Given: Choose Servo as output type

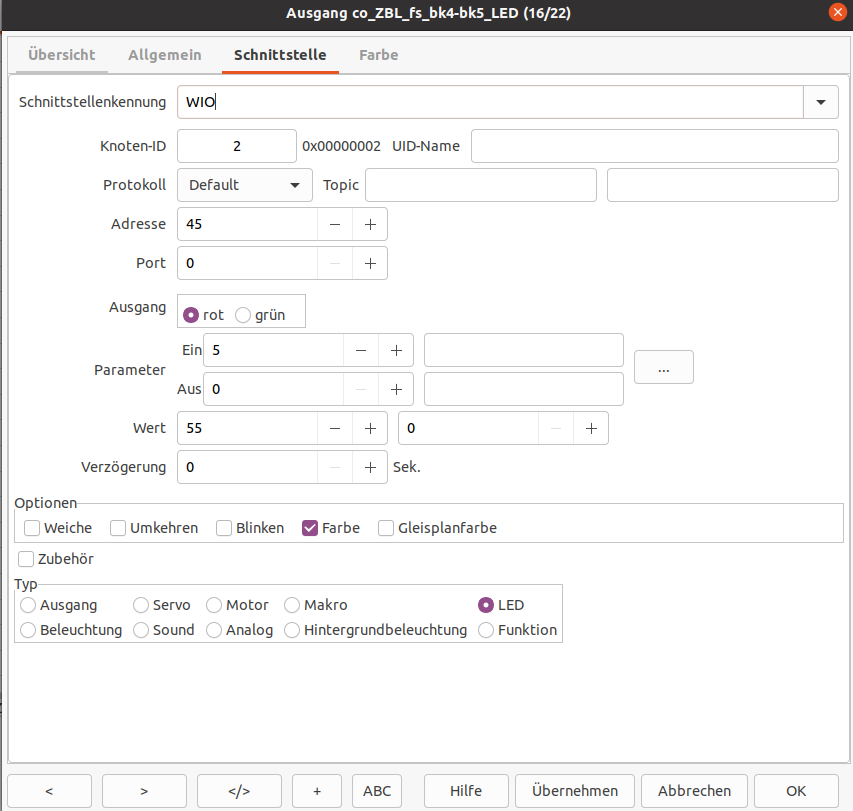Looking at the screenshot, I should pos(141,605).
